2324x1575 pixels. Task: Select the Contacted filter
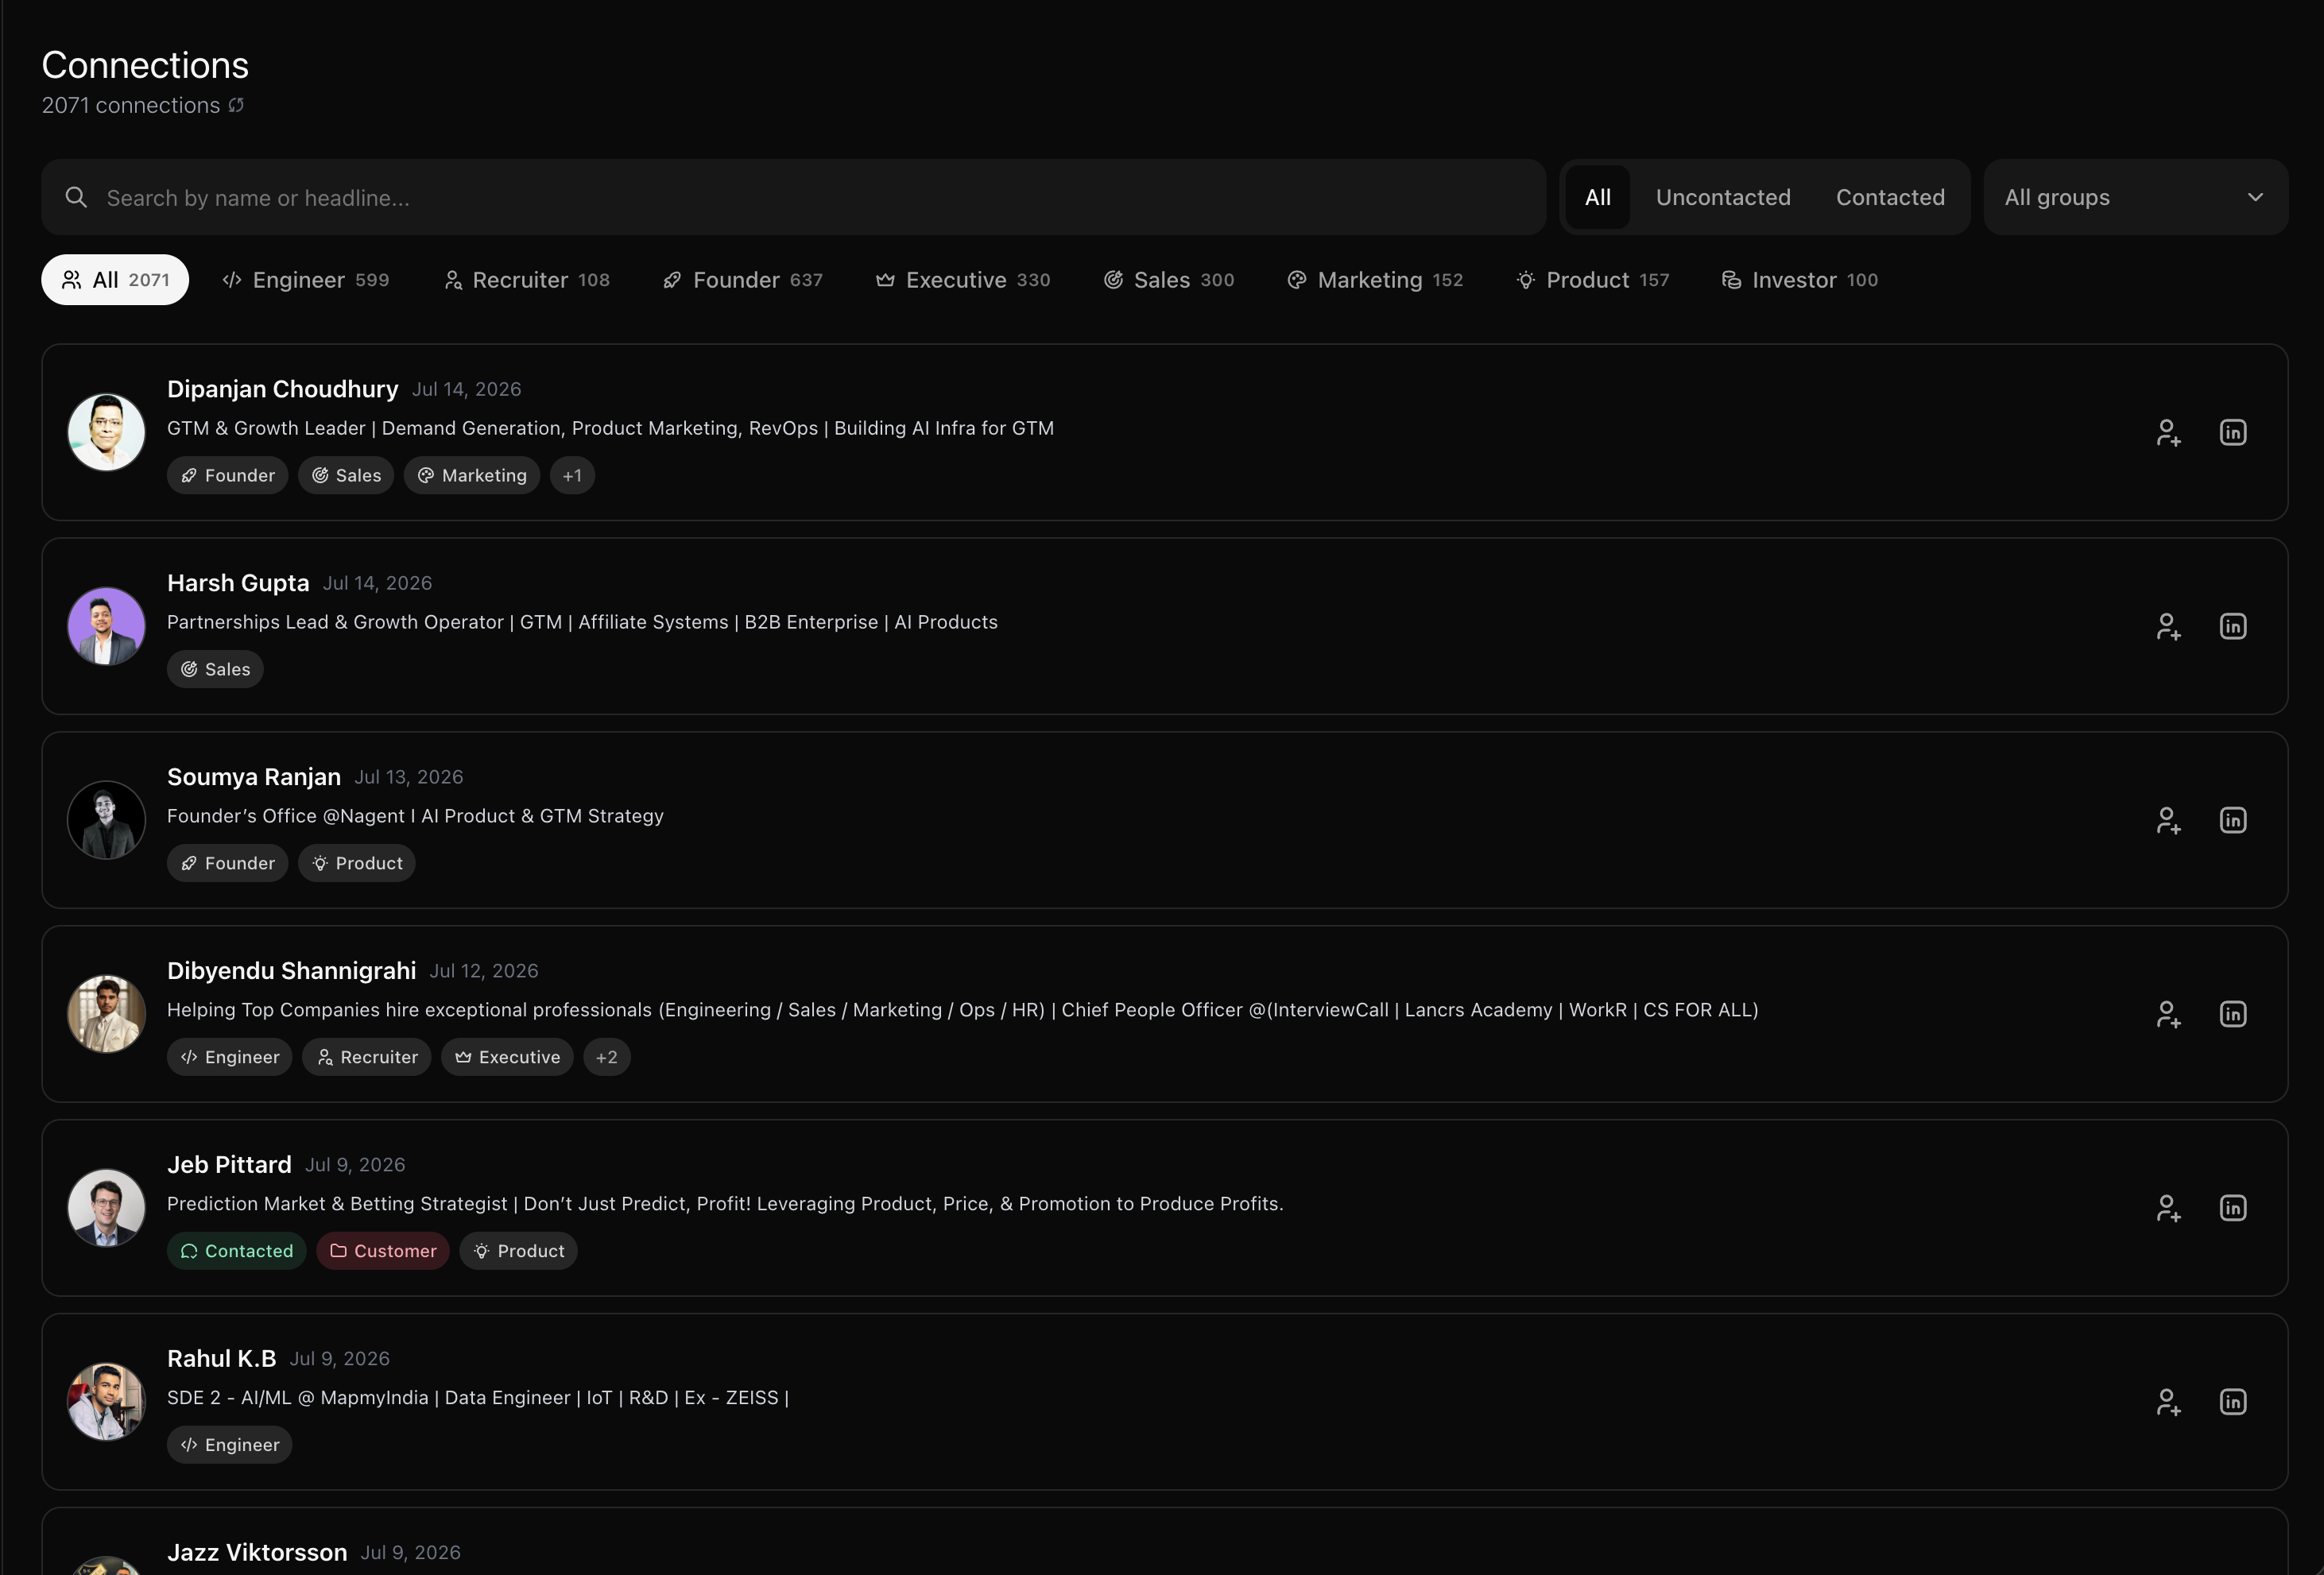(1890, 197)
